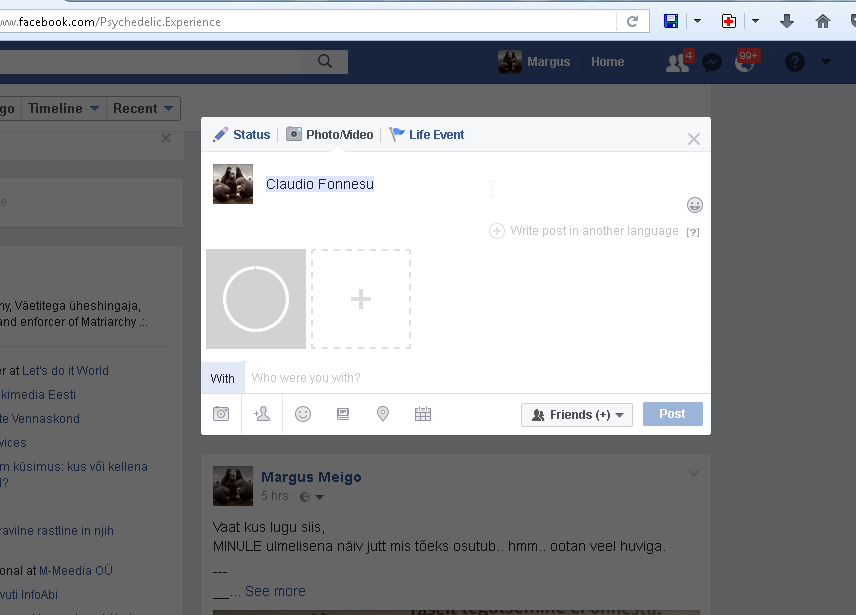Open the browser downloads arrow

[x=787, y=21]
